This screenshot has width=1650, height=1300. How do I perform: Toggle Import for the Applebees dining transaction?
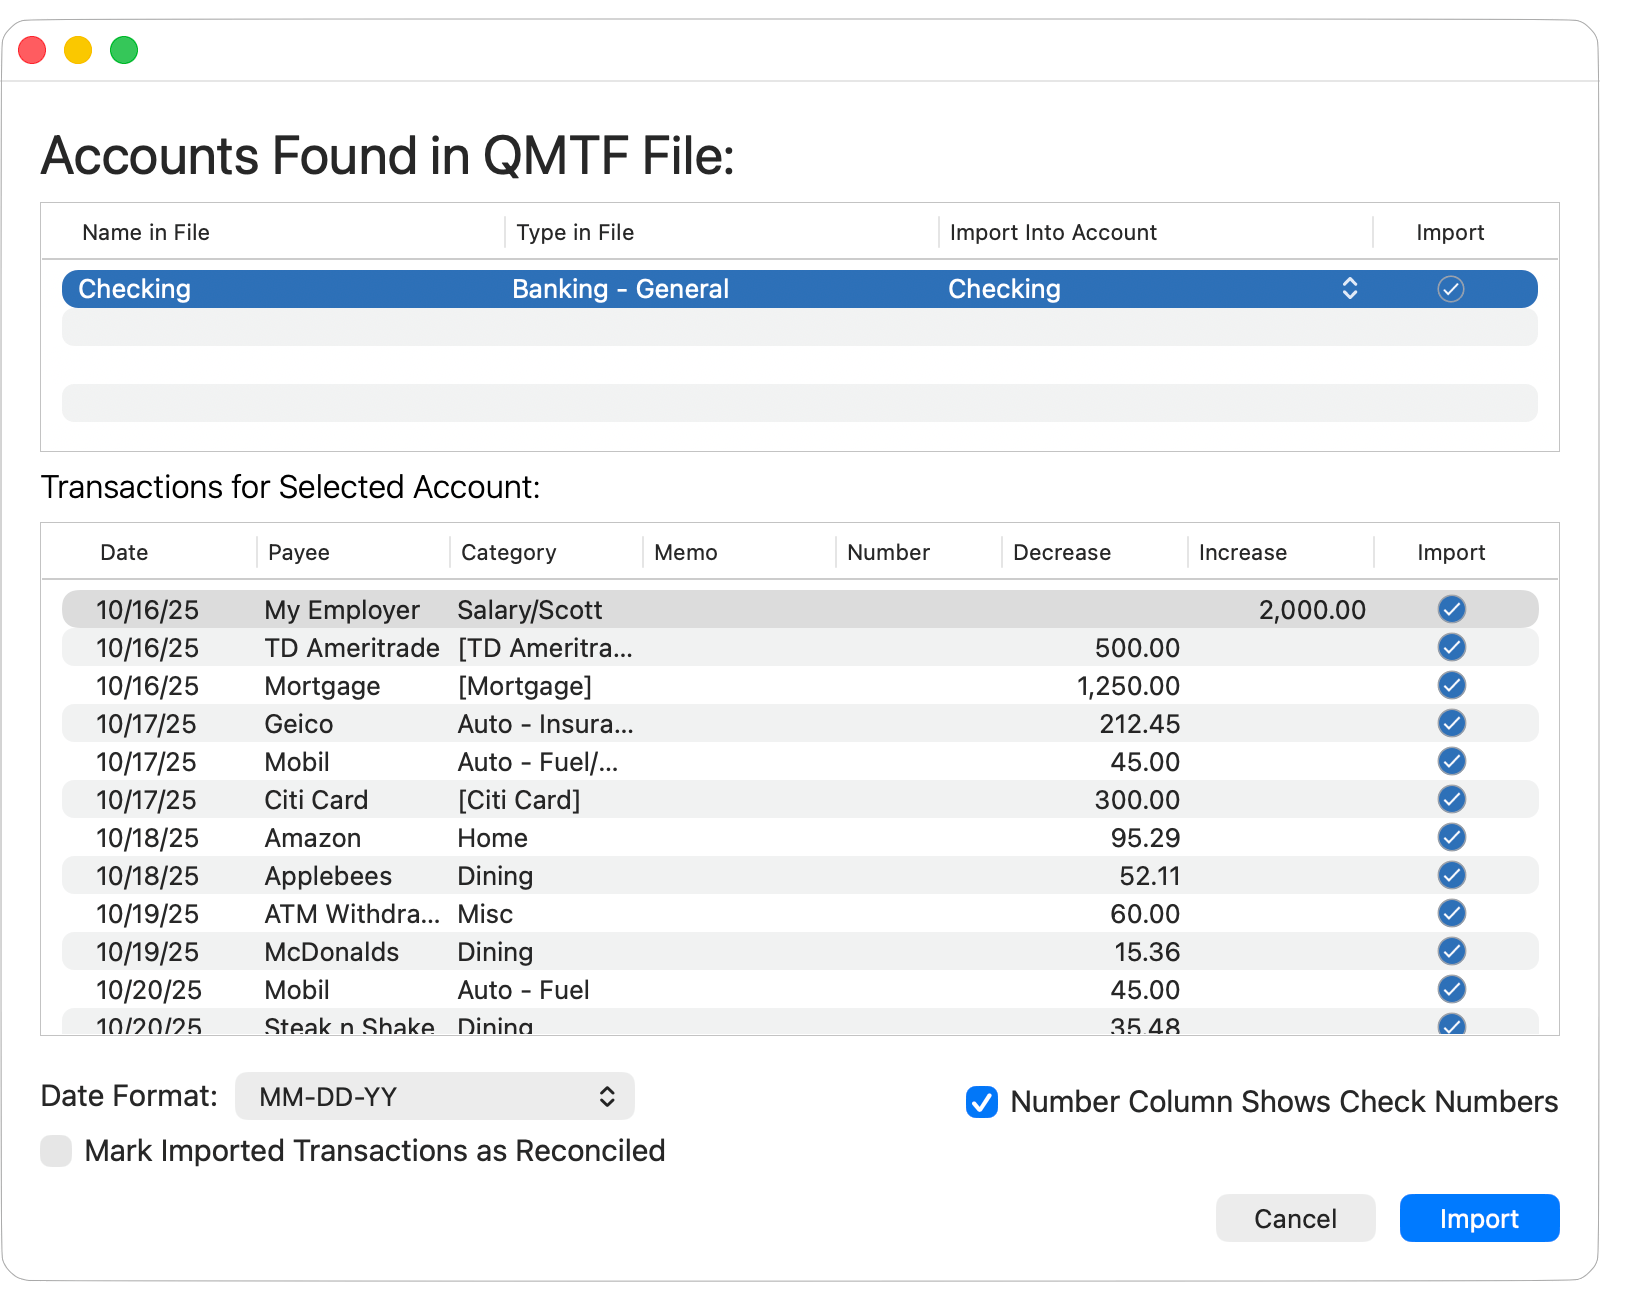point(1451,875)
